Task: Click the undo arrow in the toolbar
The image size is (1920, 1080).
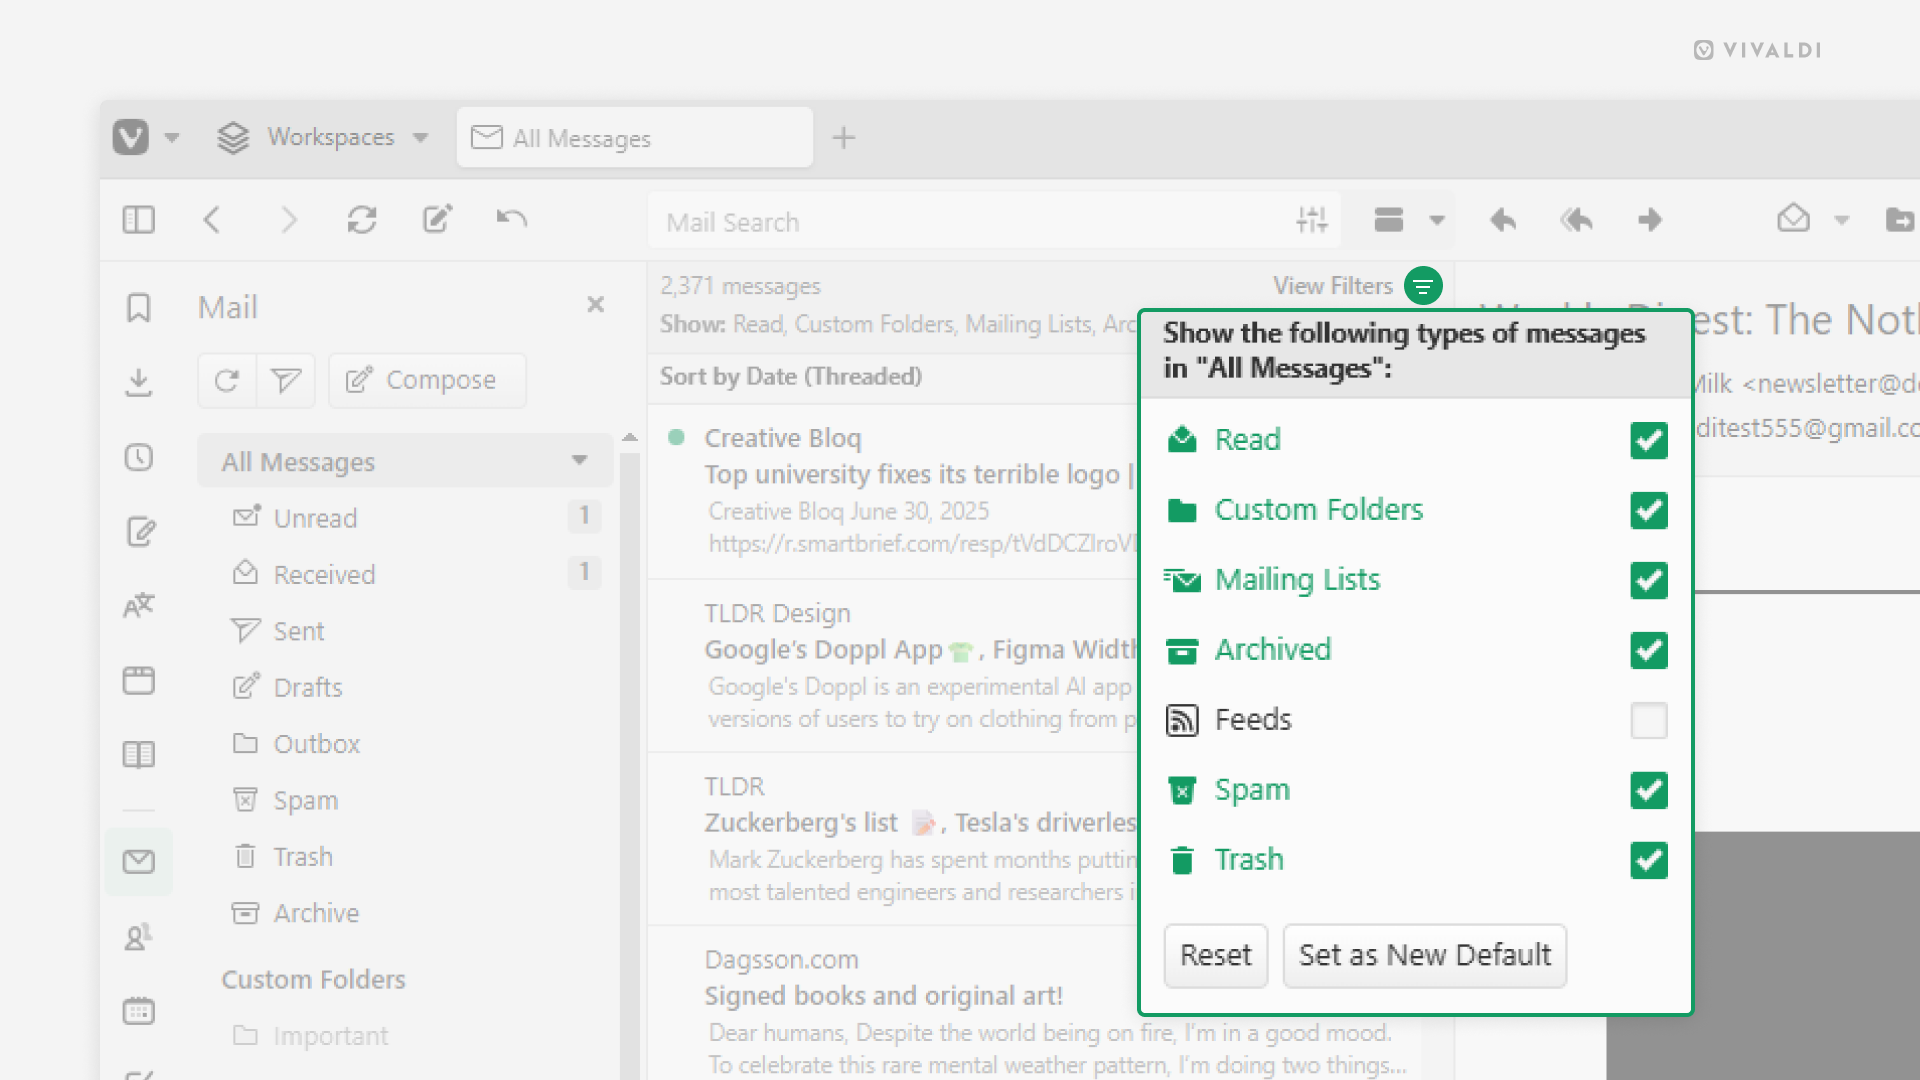Action: (x=512, y=219)
